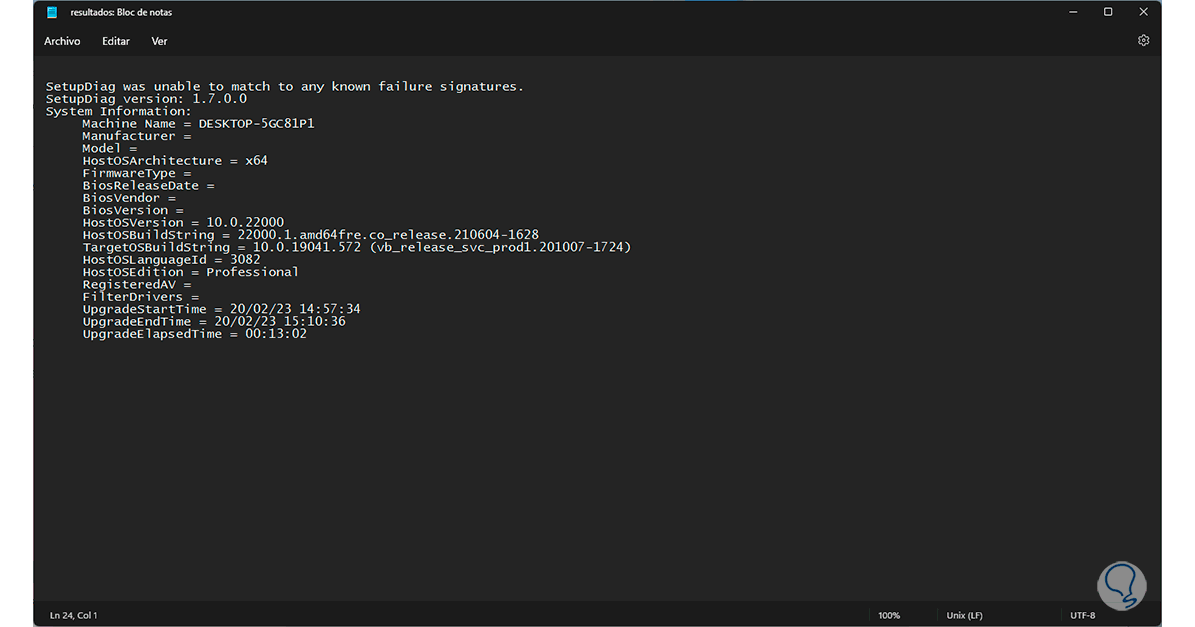
Task: Click the HostOSArchitecture = x64 line
Action: [175, 161]
